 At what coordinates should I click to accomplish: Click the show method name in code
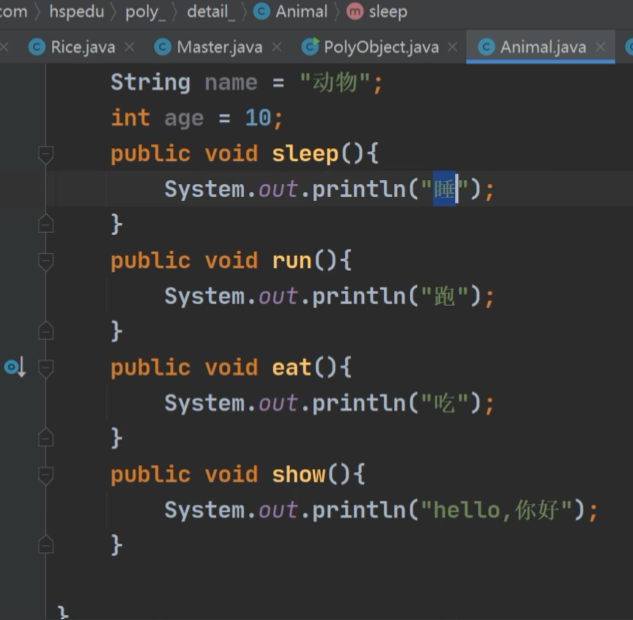(x=298, y=474)
